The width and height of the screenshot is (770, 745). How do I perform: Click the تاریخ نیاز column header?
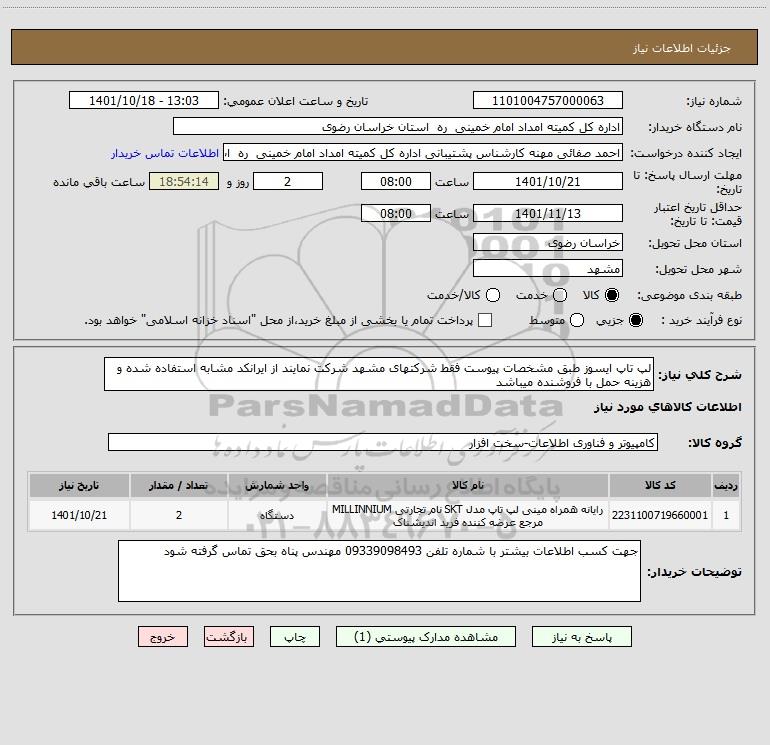coord(79,485)
